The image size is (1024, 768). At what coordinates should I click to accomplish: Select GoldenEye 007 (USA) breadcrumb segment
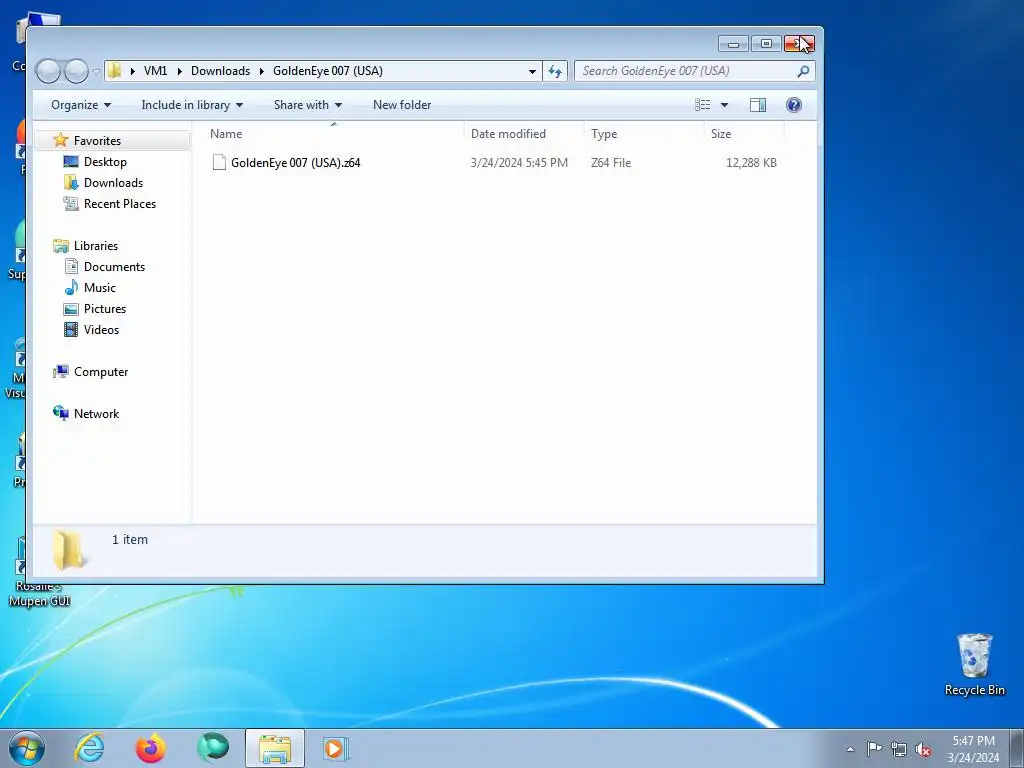tap(328, 71)
